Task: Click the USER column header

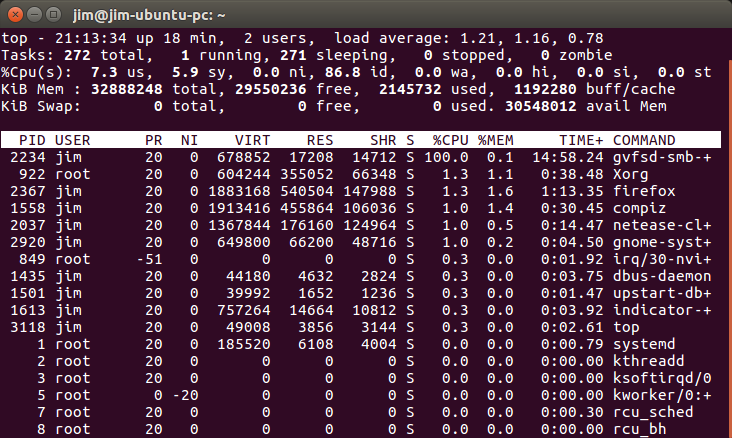Action: (72, 140)
